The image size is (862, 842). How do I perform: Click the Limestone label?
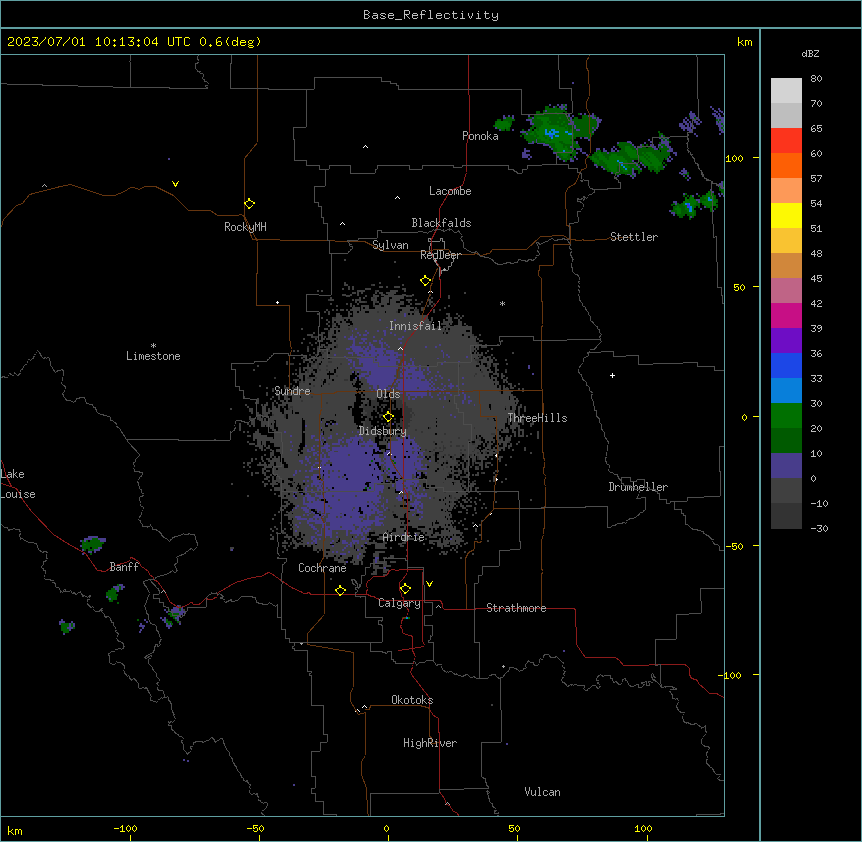point(153,356)
